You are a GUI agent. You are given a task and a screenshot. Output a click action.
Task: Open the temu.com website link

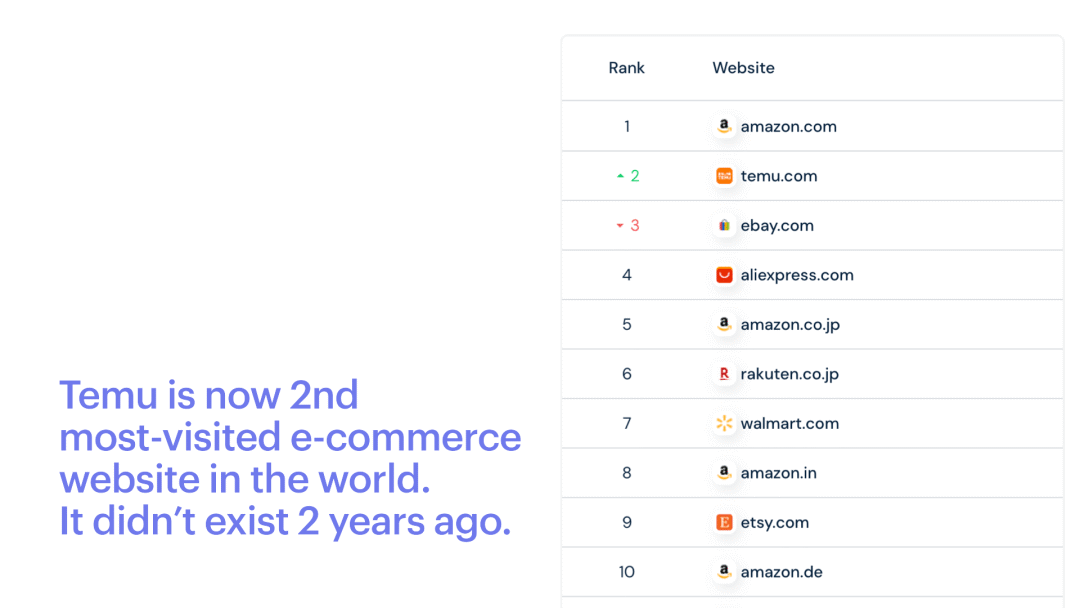click(x=779, y=176)
